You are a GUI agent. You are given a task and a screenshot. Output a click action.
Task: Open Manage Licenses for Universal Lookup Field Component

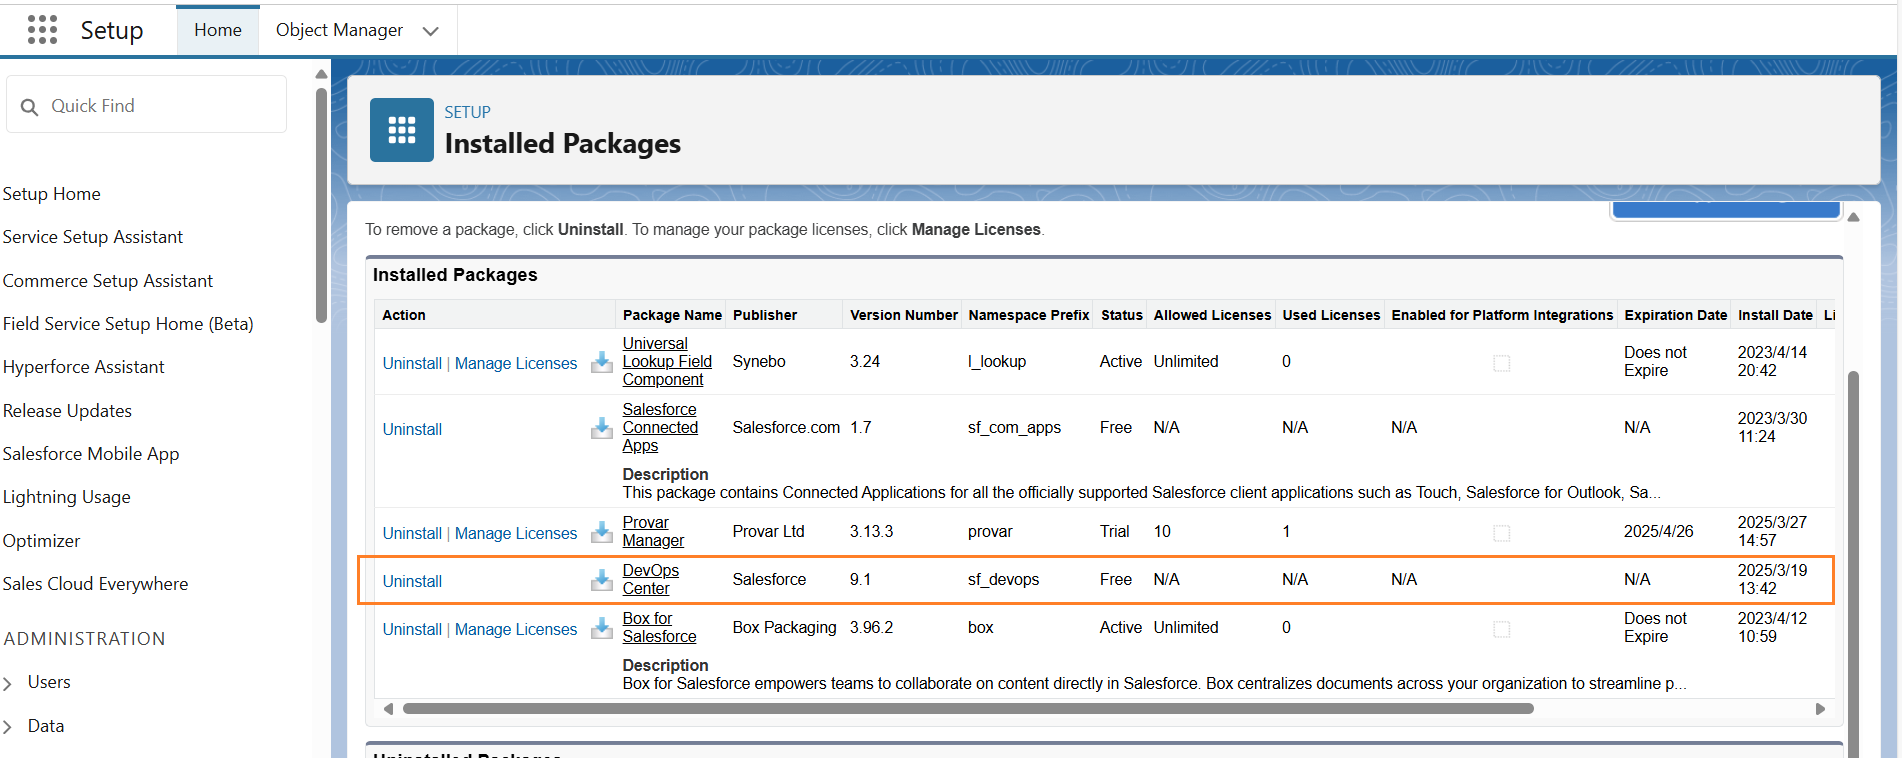tap(516, 363)
